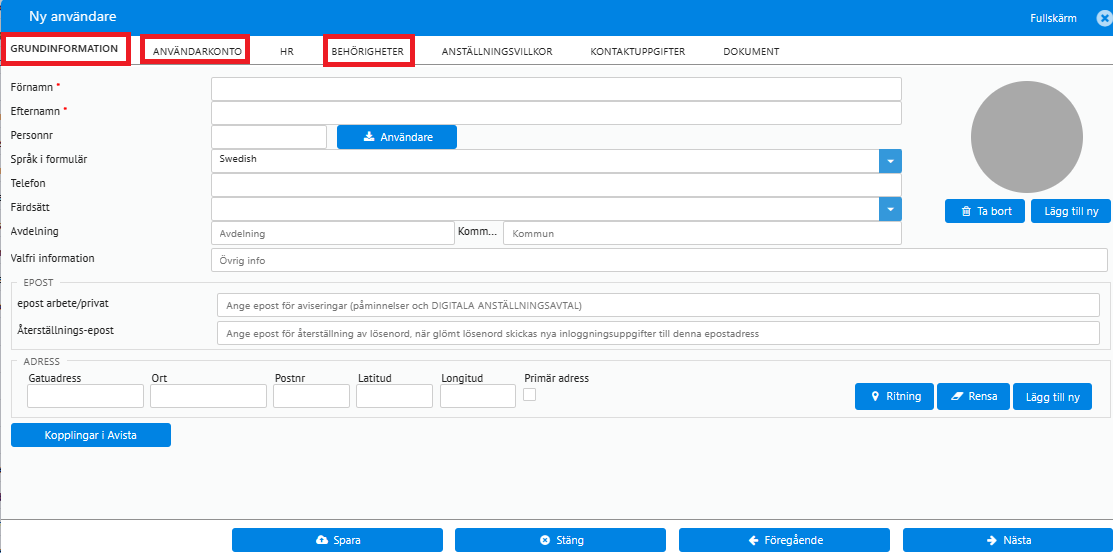
Task: Go to the BEHÖRIGHETER tab
Action: point(368,51)
